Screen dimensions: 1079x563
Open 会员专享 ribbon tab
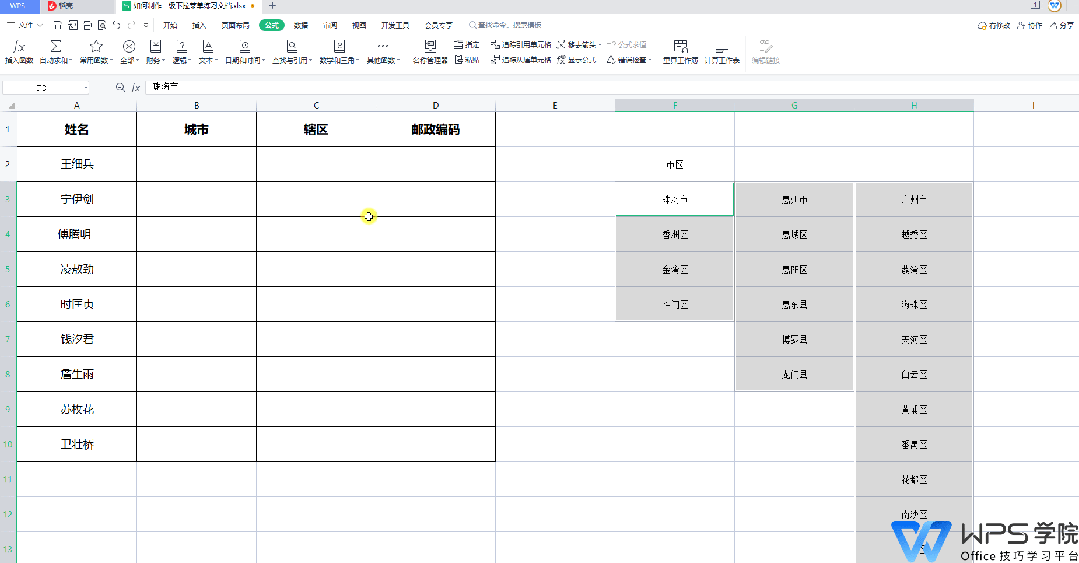point(438,25)
